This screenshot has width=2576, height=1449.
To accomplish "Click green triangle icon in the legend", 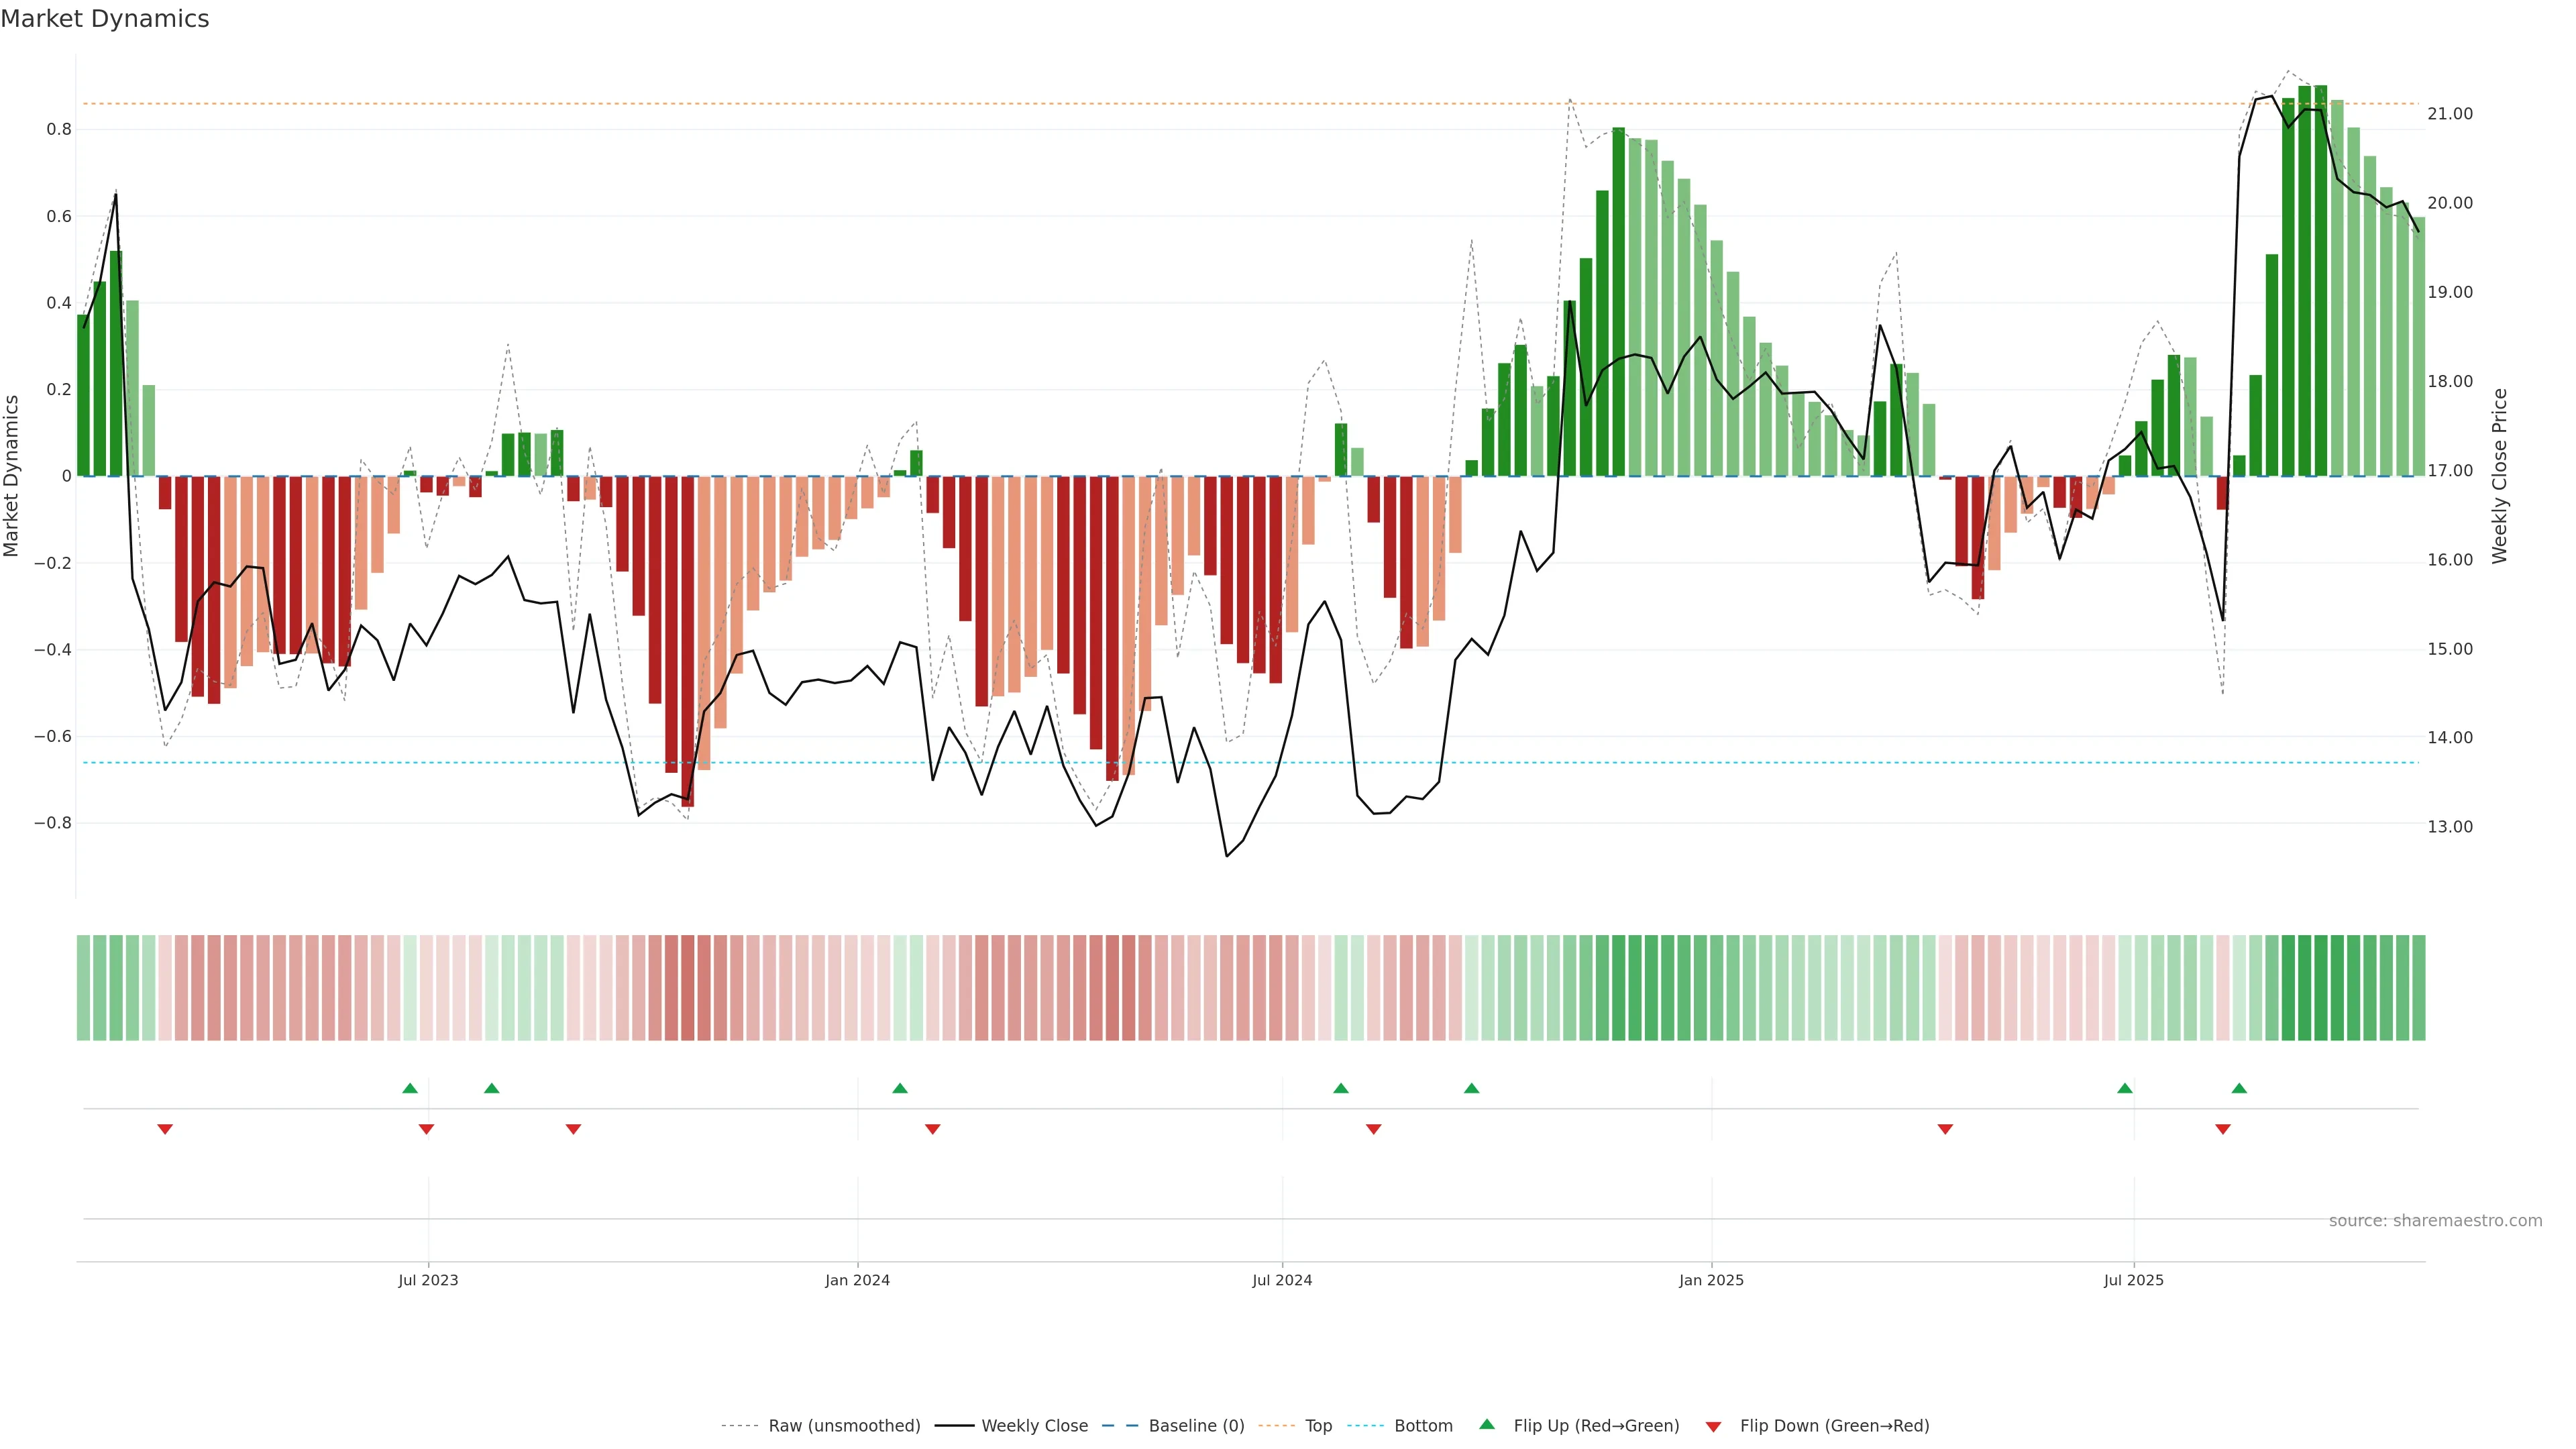I will (x=1487, y=1424).
